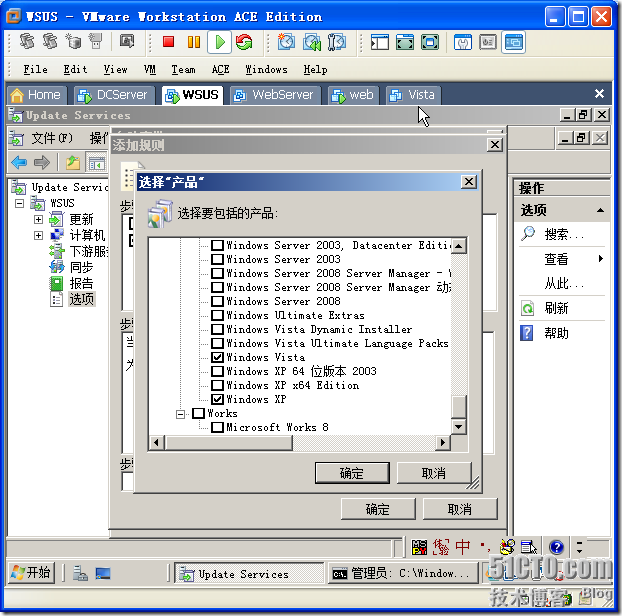Screen dimensions: 622x616
Task: Click the Update Services taskbar button
Action: pyautogui.click(x=249, y=574)
